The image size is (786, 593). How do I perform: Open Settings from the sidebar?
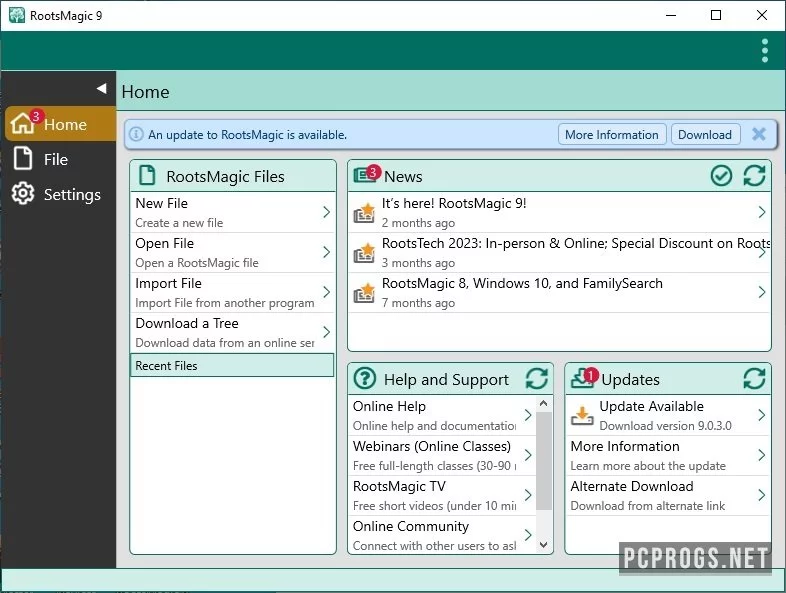coord(61,194)
